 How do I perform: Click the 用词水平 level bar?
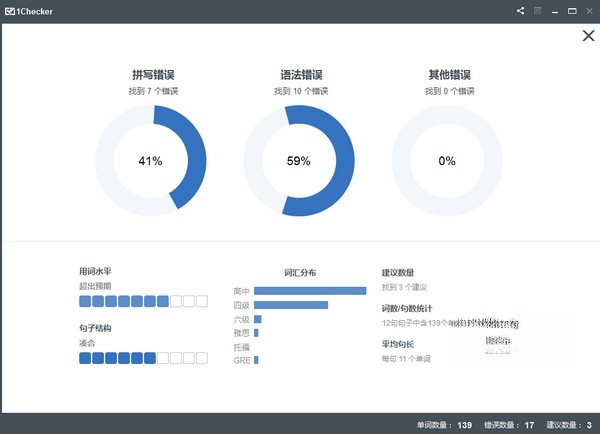pyautogui.click(x=143, y=301)
